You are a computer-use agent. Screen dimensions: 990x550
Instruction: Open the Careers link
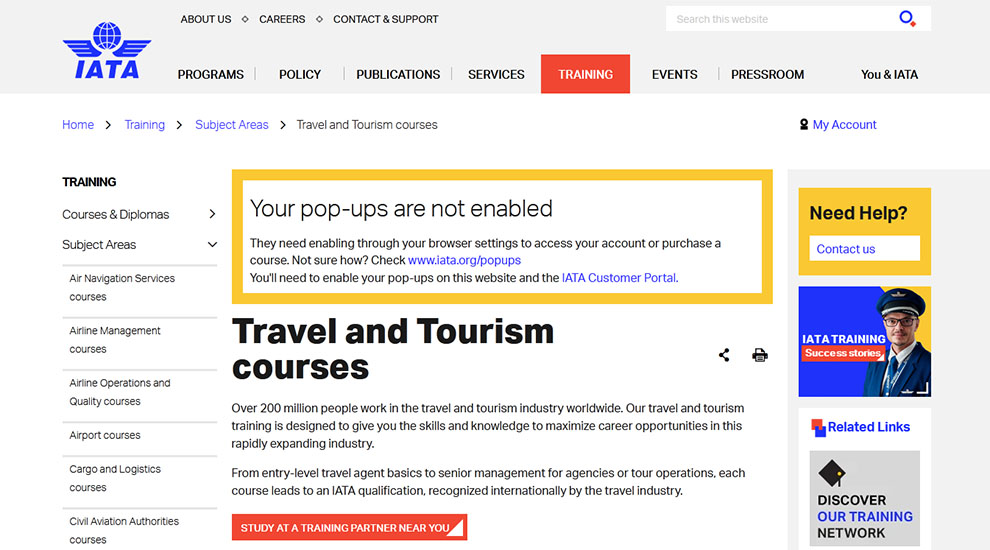click(x=282, y=19)
